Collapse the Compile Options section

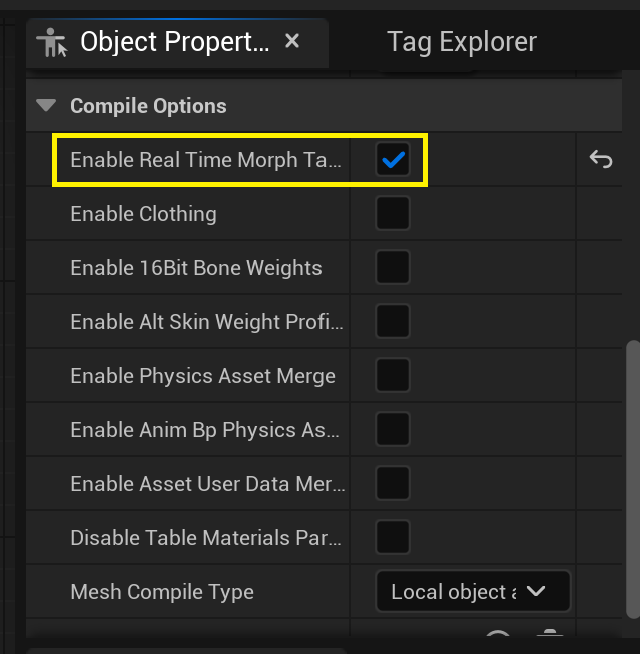[x=46, y=105]
